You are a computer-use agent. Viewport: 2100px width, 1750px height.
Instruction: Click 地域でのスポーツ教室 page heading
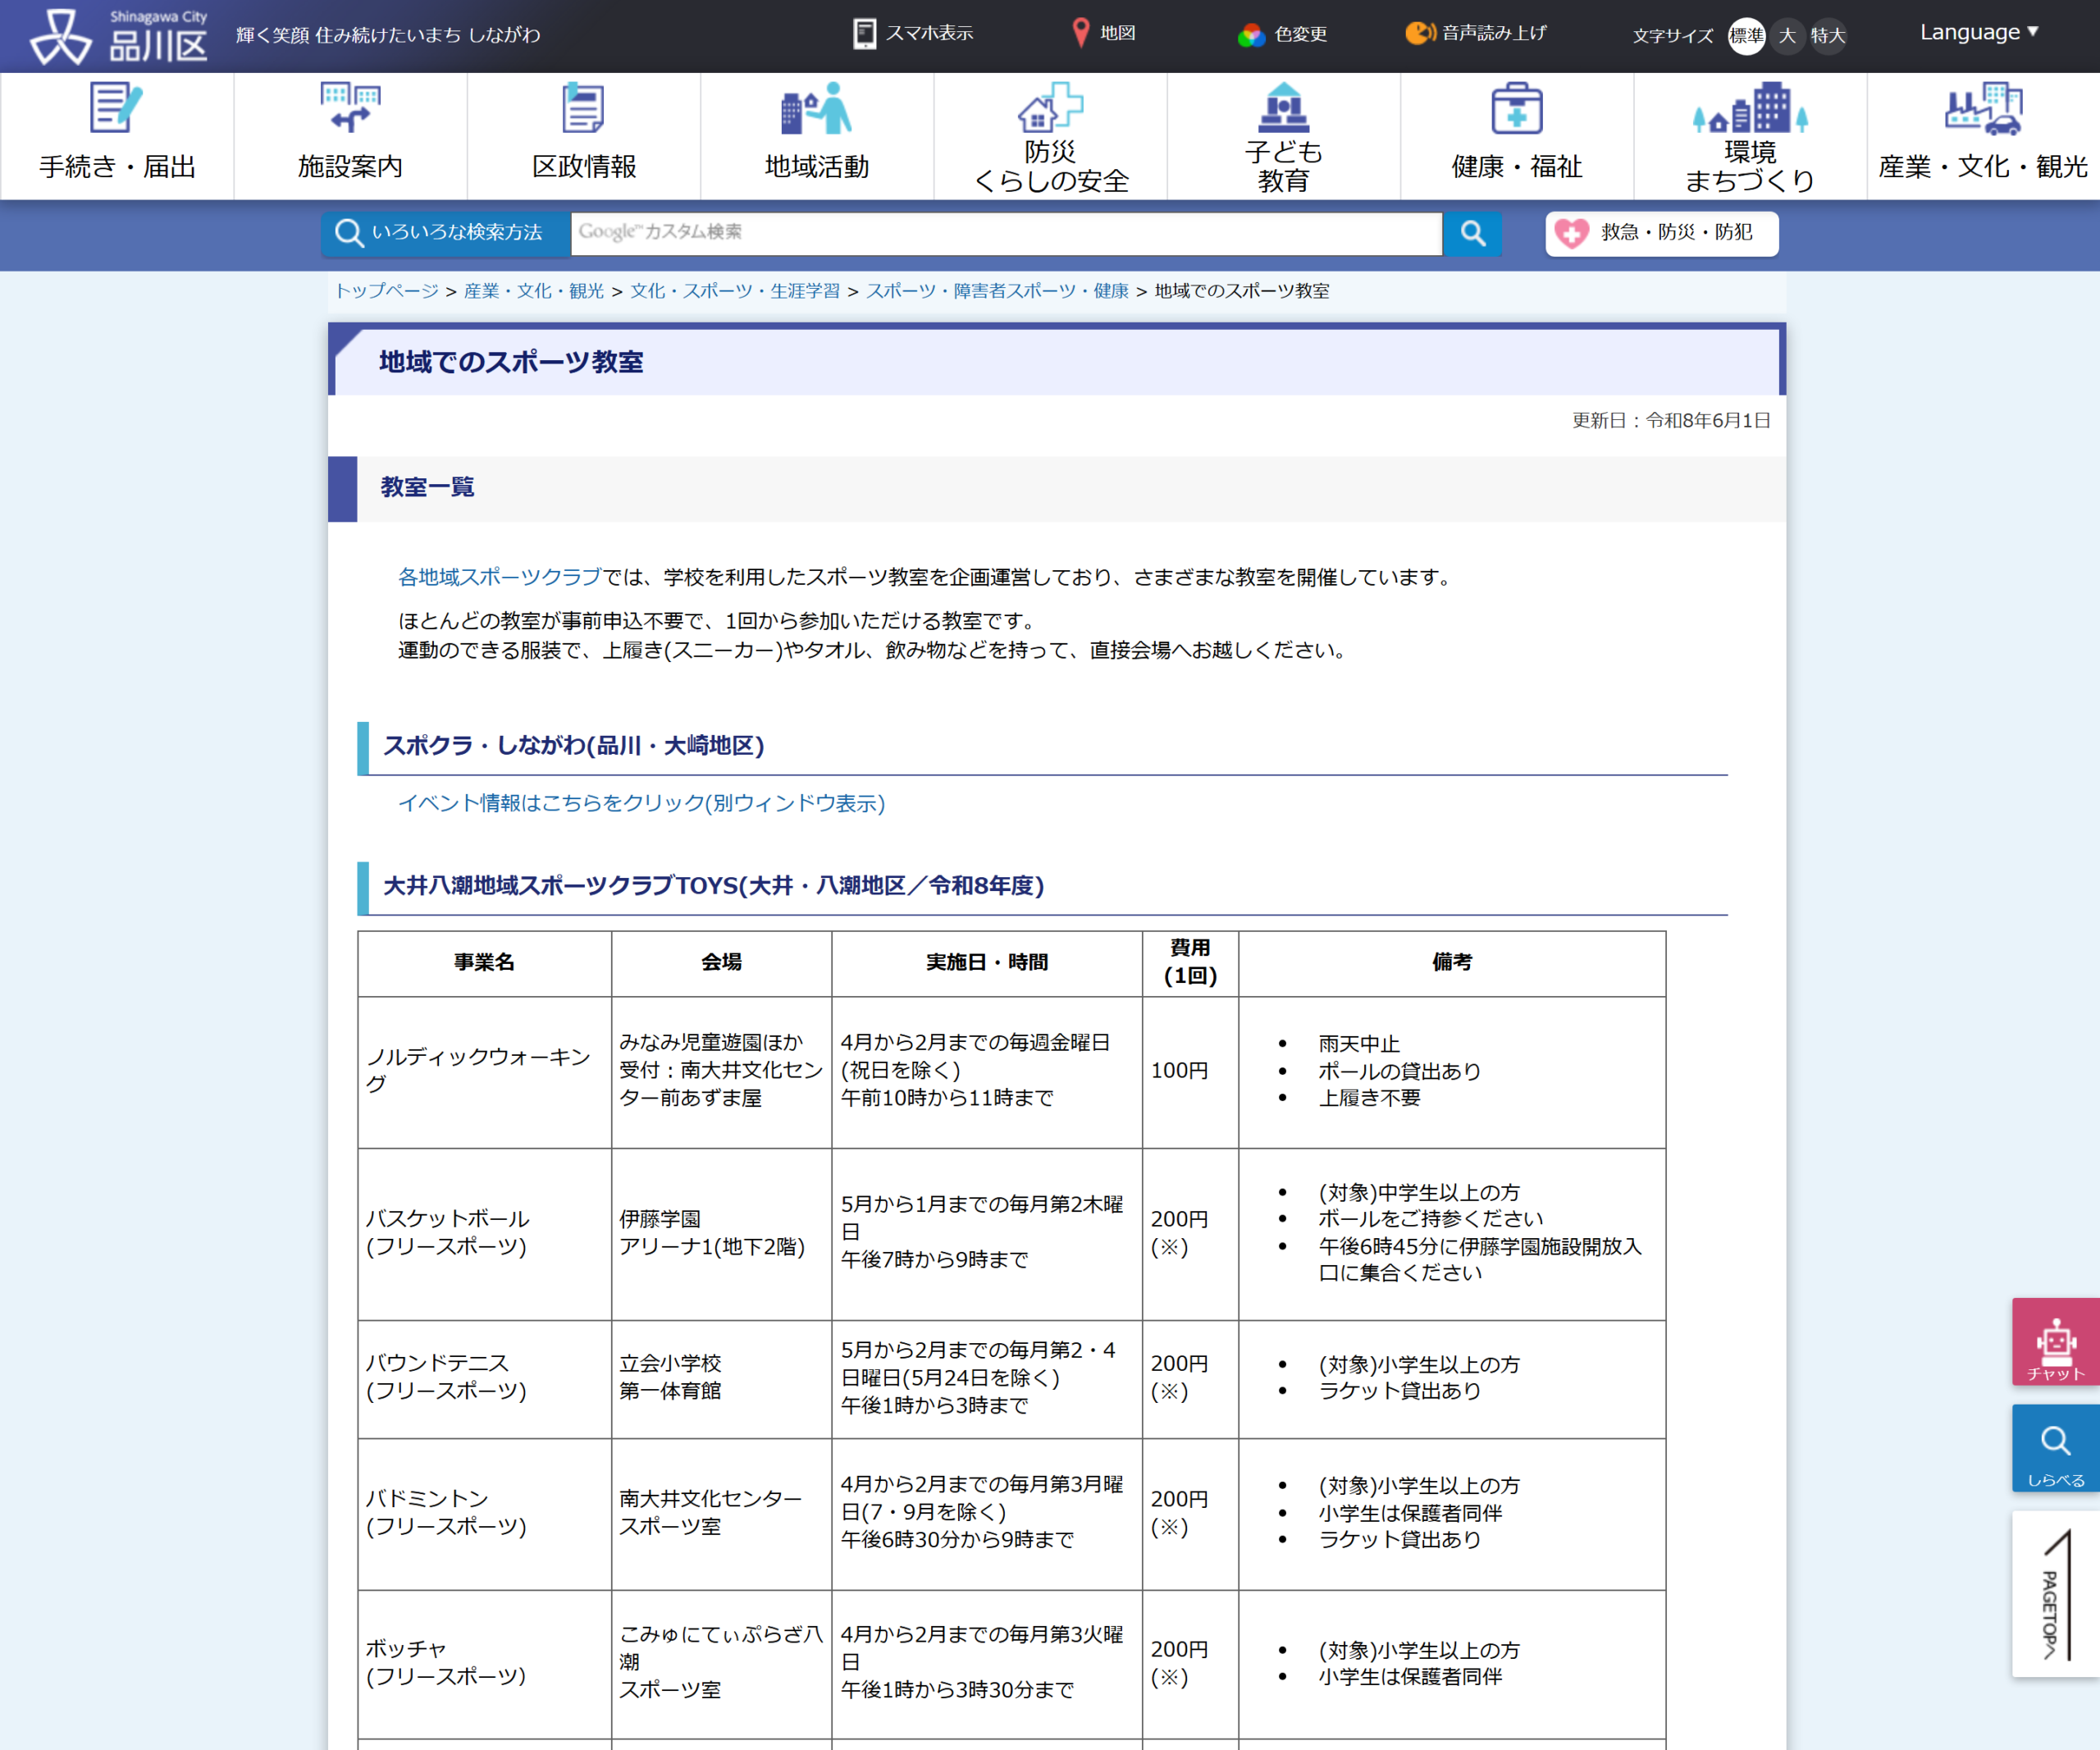[511, 362]
